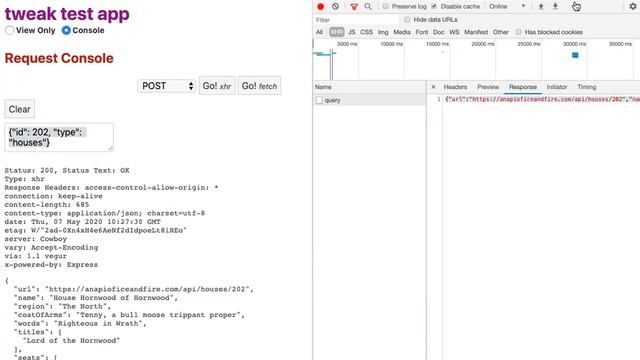This screenshot has width=640, height=360.
Task: Open the POST method dropdown
Action: click(x=167, y=86)
